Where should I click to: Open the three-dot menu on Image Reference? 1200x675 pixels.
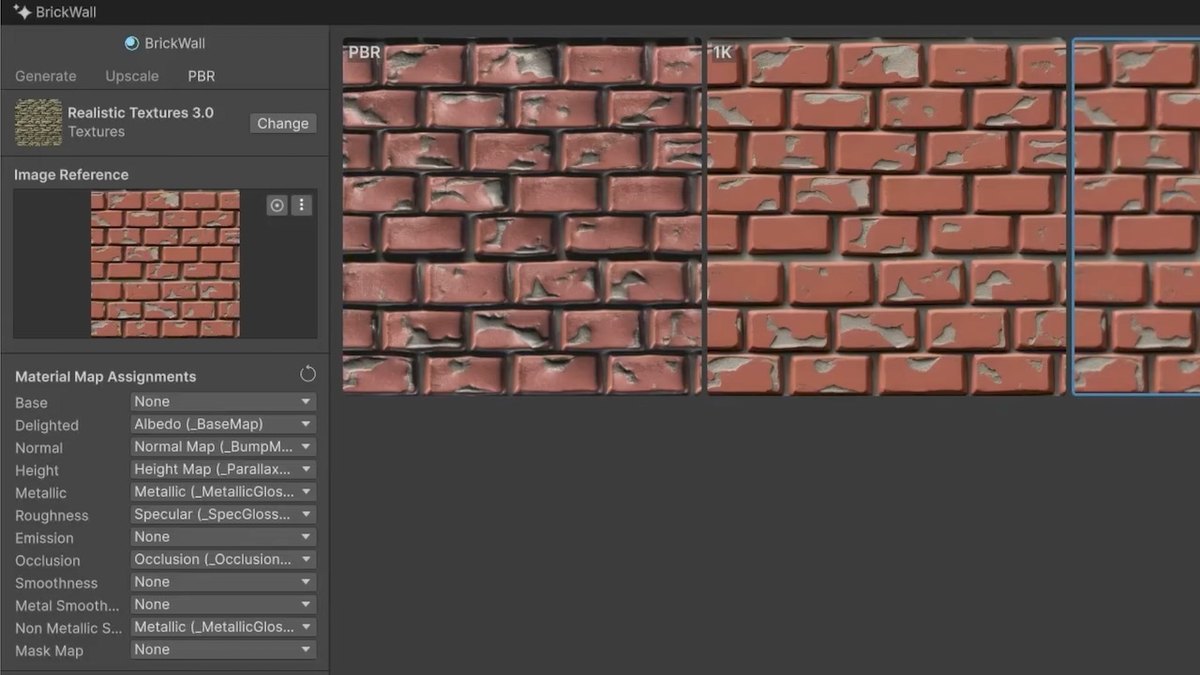point(302,205)
